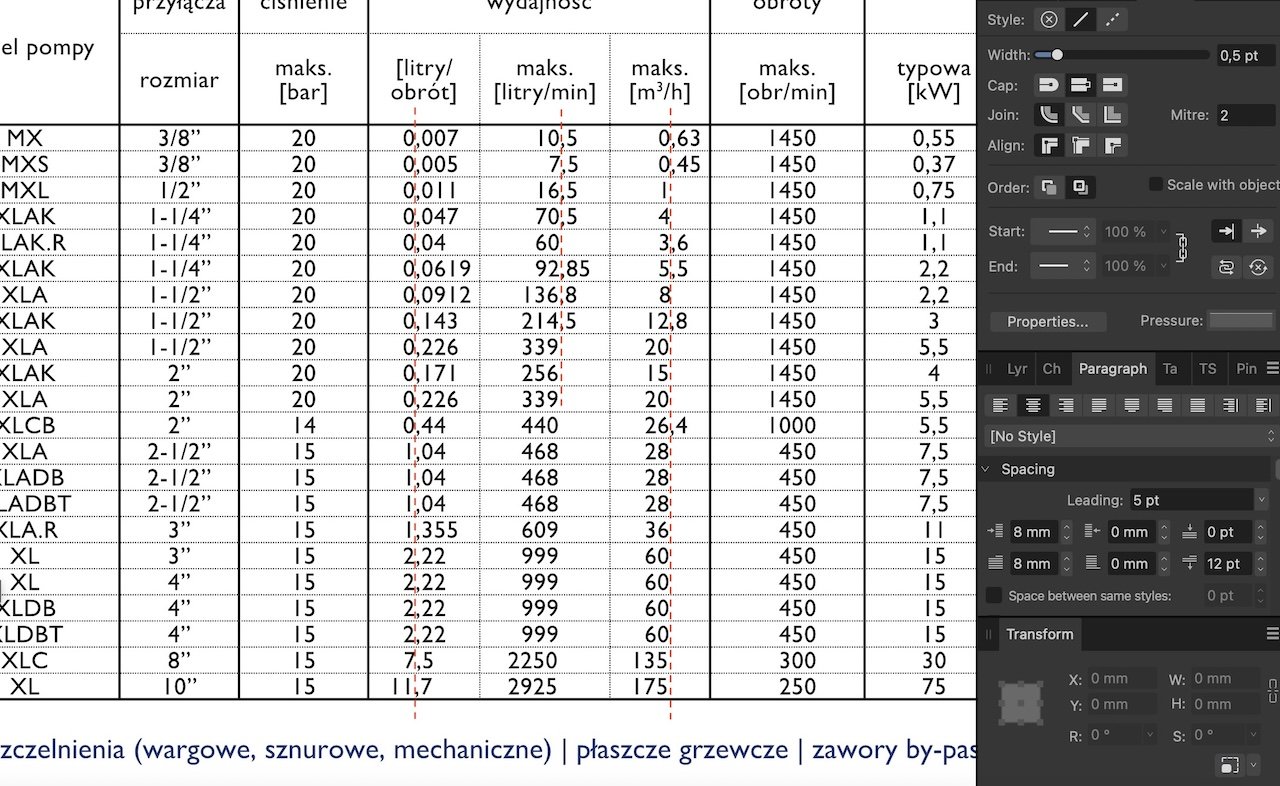
Task: Click the stroke Width slider
Action: tap(1122, 55)
